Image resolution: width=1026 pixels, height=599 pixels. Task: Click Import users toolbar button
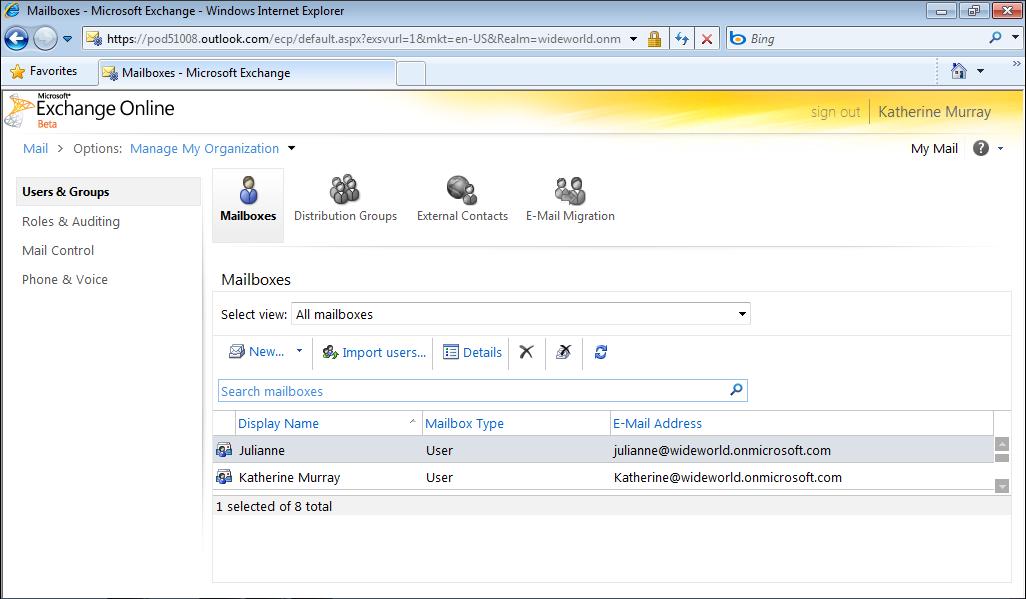tap(374, 353)
